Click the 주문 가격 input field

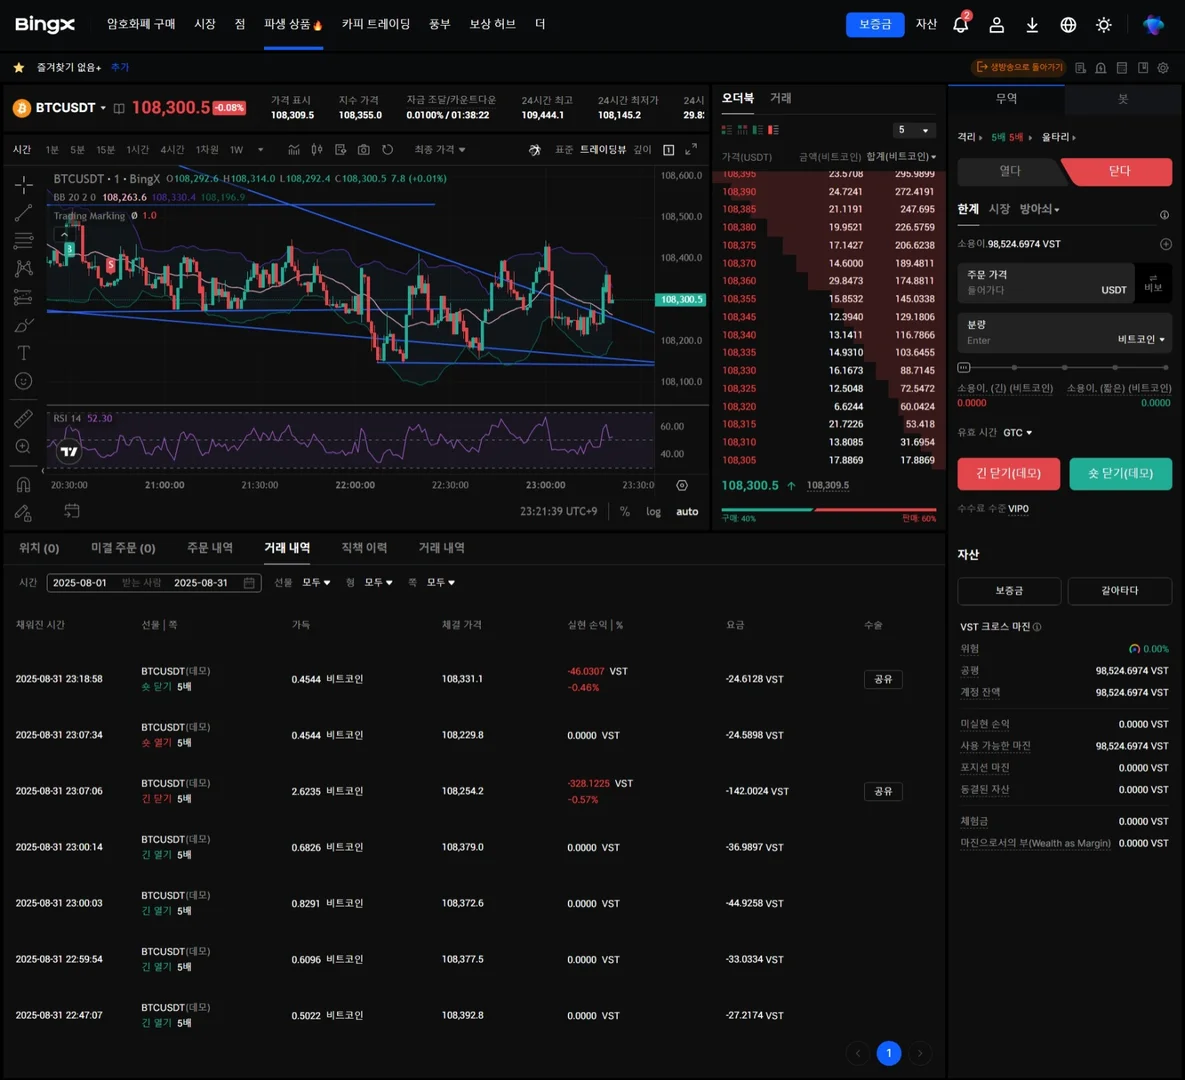click(1045, 283)
